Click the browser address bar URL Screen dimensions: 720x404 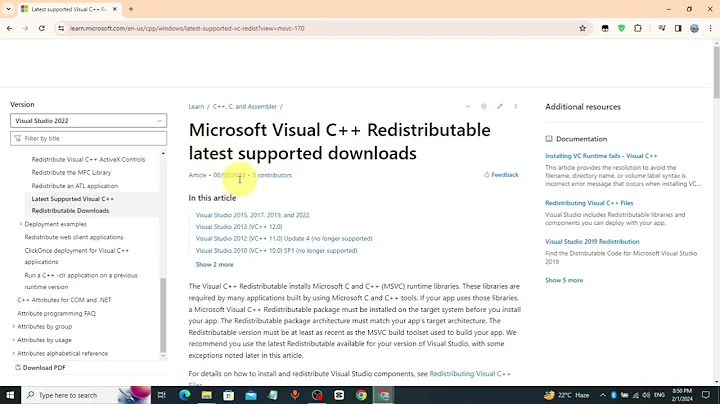pyautogui.click(x=187, y=28)
